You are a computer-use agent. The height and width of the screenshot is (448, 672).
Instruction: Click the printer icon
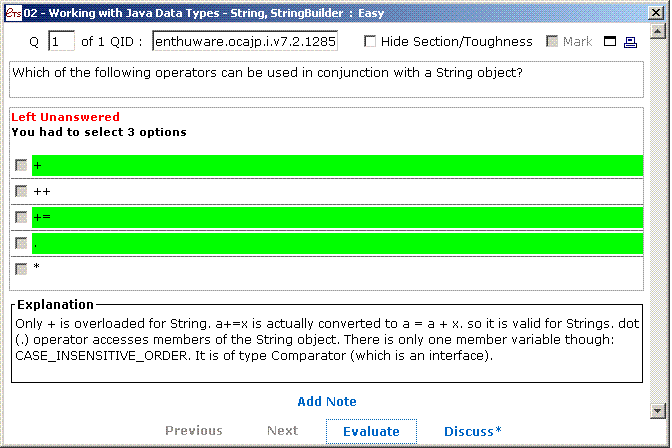(x=630, y=42)
